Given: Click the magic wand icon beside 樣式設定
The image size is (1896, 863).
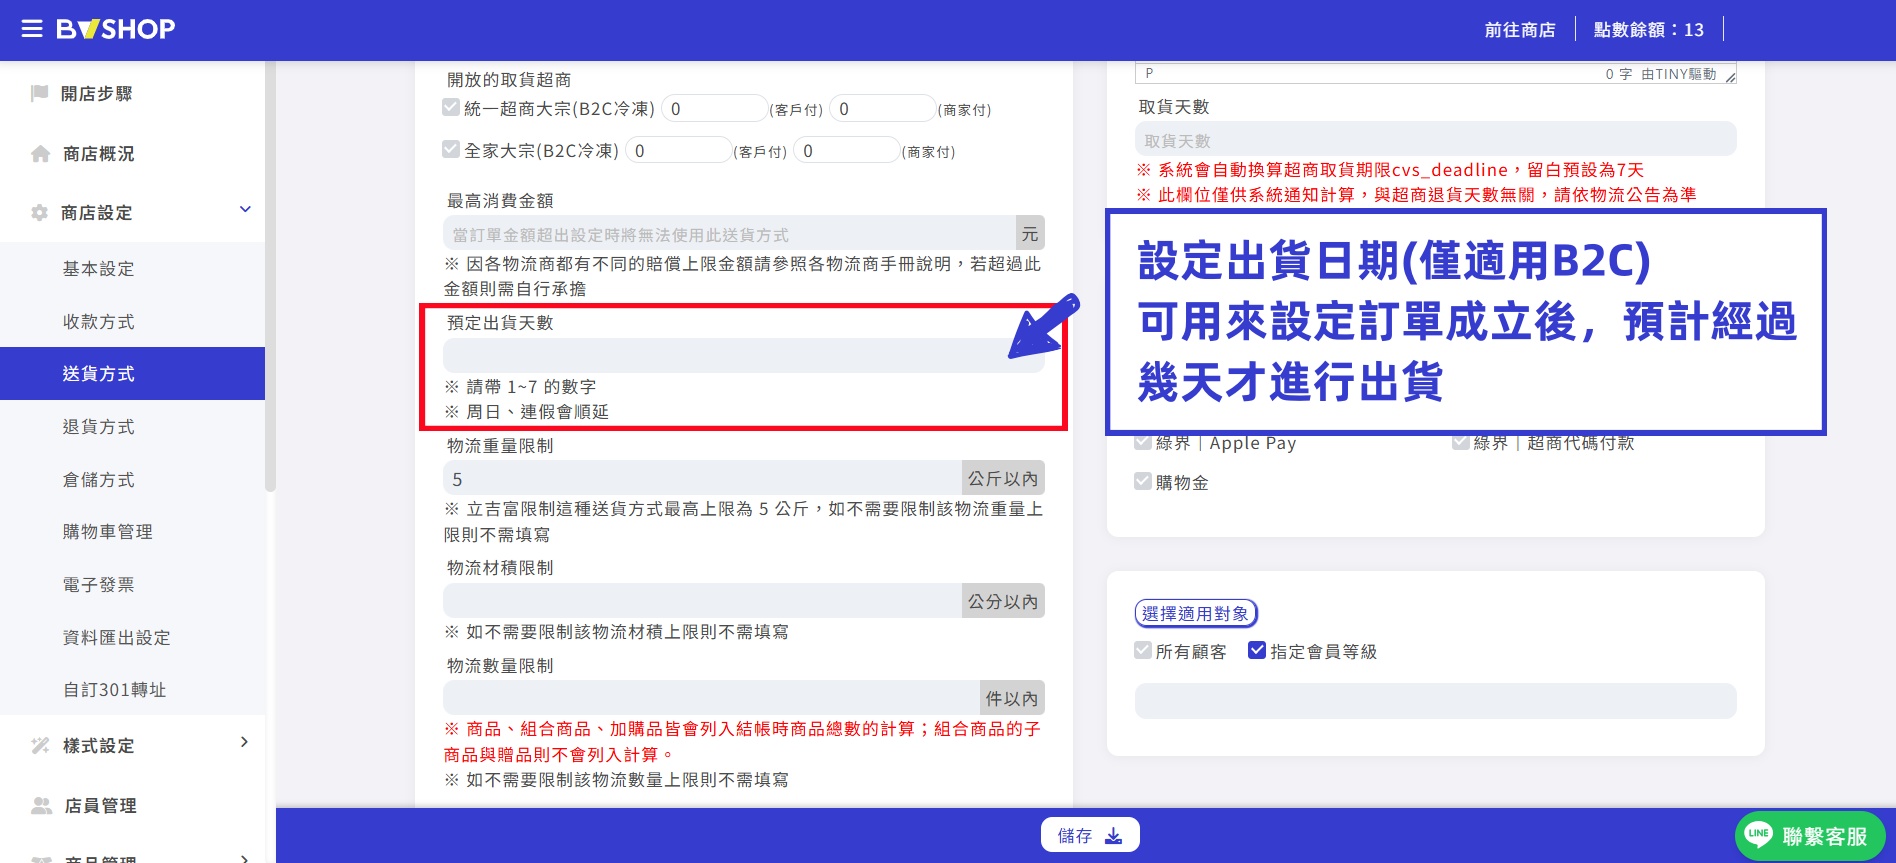Looking at the screenshot, I should tap(41, 746).
